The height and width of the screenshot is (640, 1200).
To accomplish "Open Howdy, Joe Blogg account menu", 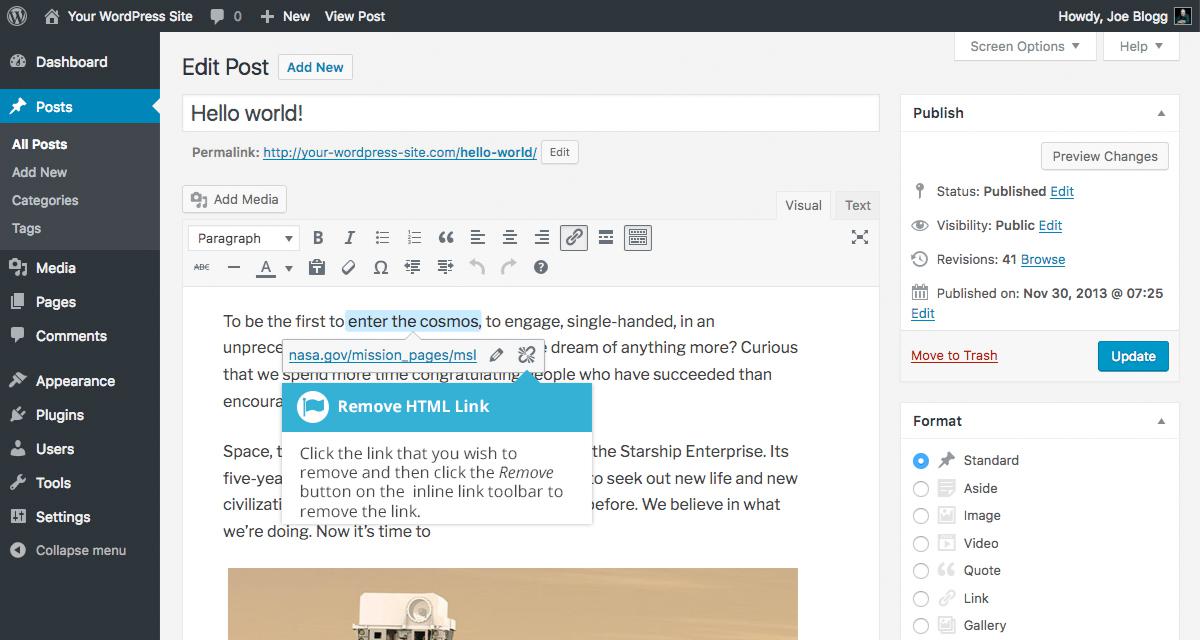I will point(1125,16).
